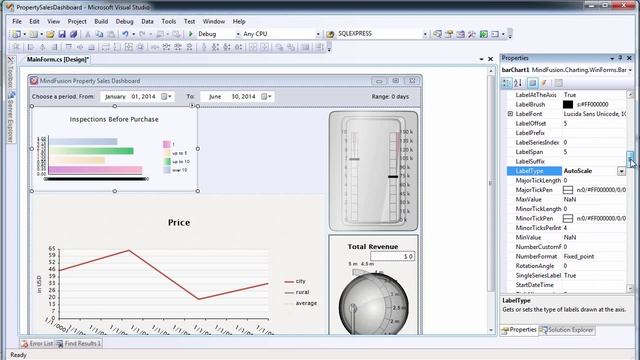Open the SQLEXPRESS find combo box

[x=425, y=34]
